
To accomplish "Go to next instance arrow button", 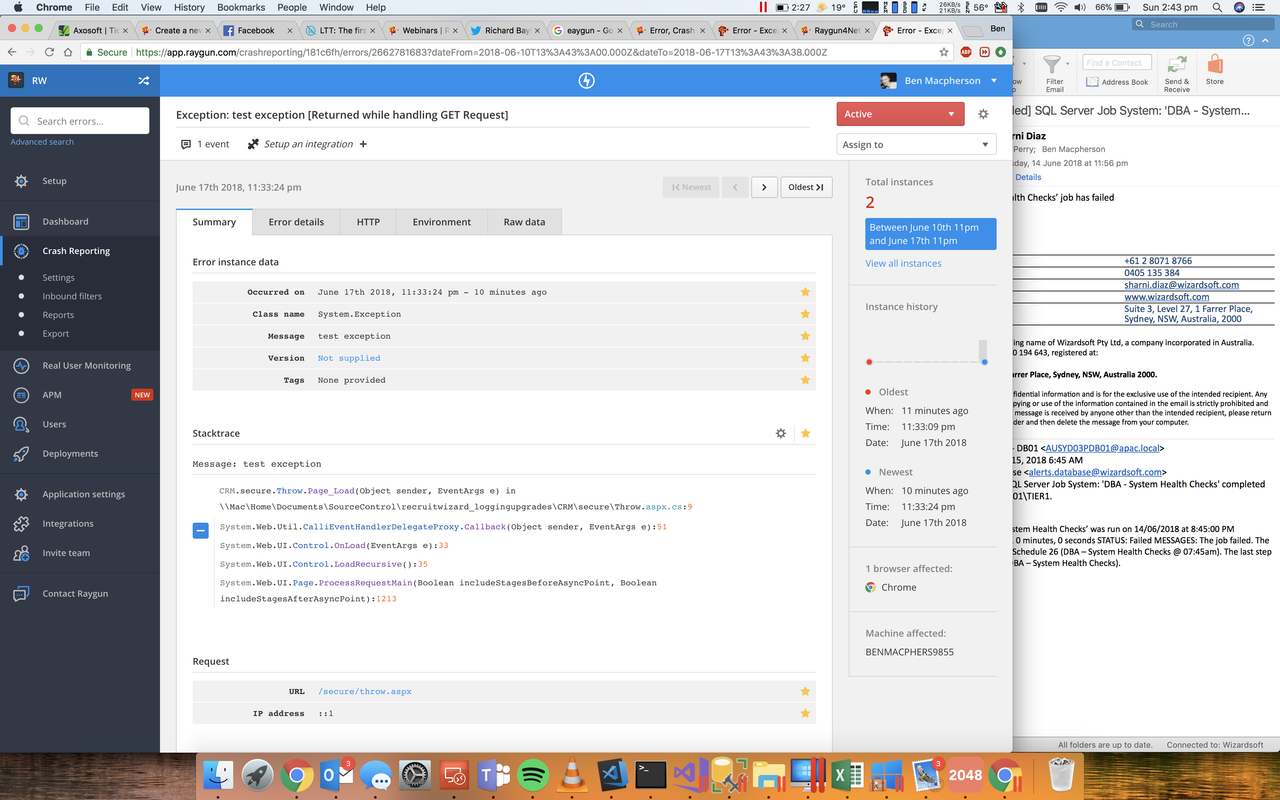I will (764, 187).
